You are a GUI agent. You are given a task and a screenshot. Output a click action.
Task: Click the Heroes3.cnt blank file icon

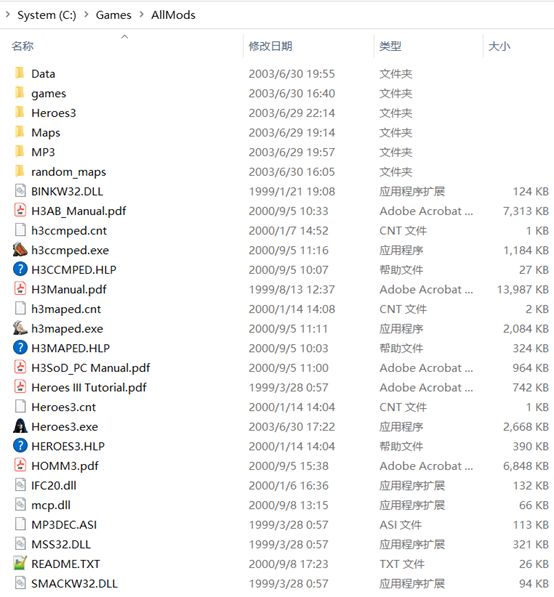point(20,407)
